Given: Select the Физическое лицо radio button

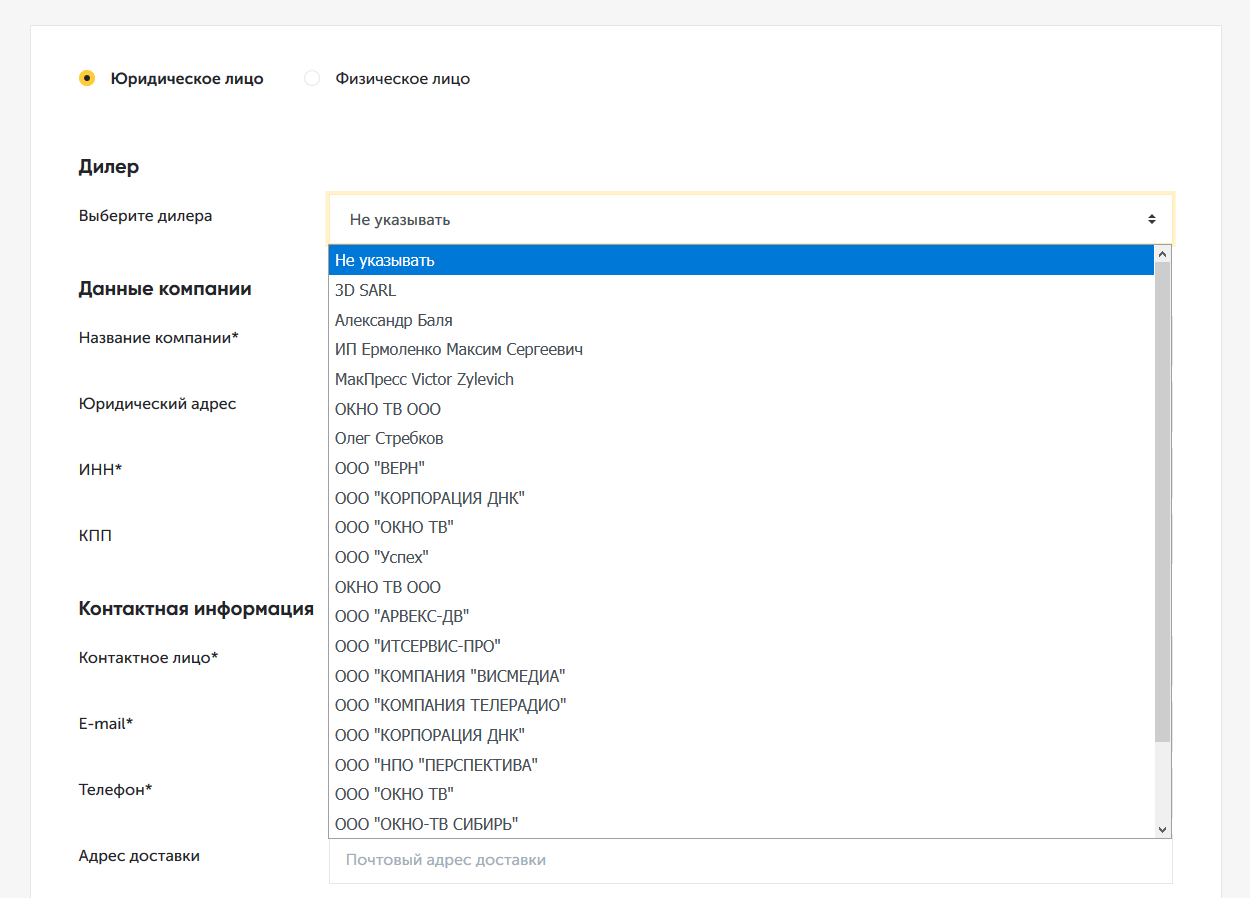Looking at the screenshot, I should [x=312, y=78].
